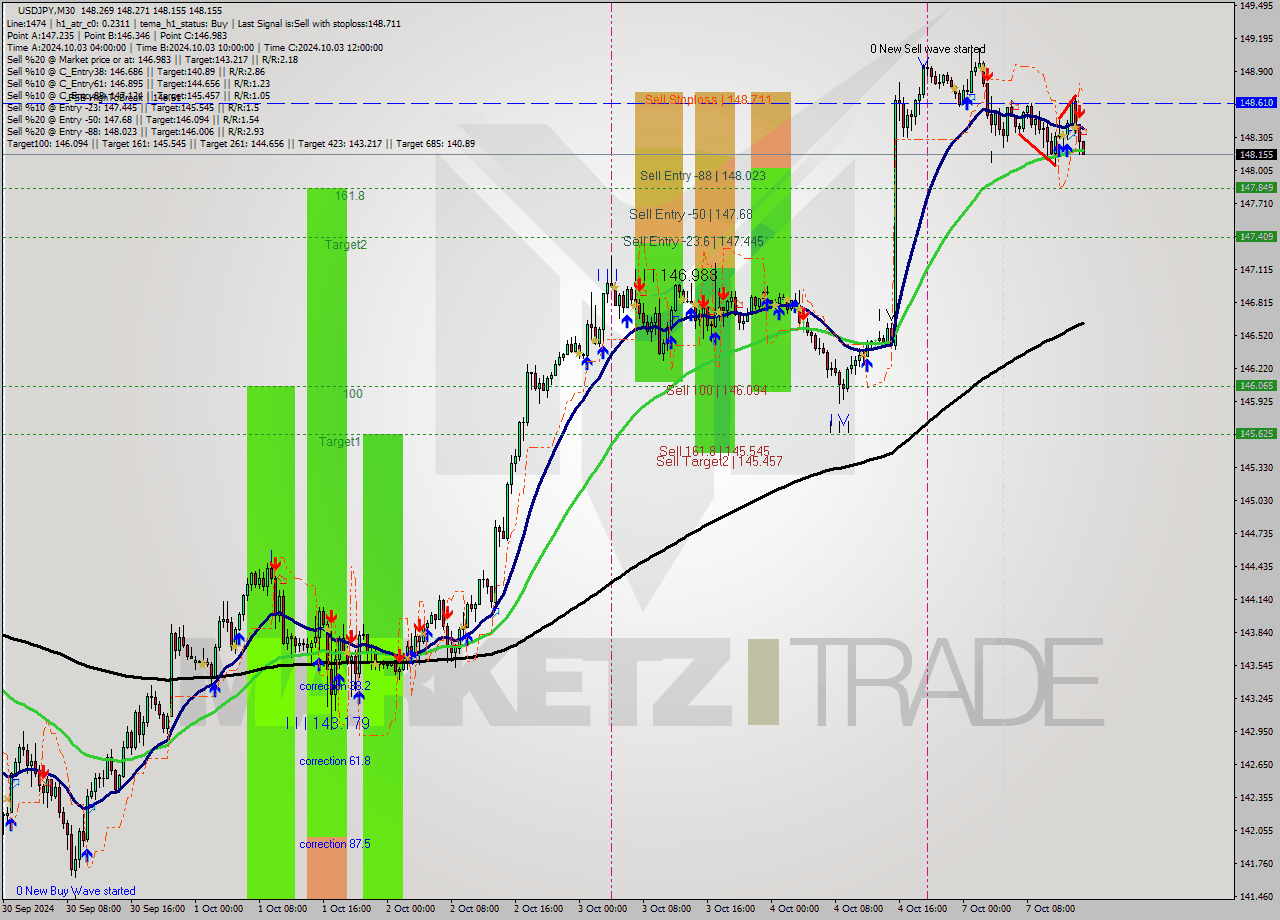Click the 'Sell %20 @ Entry -88: 148.023' line
The width and height of the screenshot is (1280, 920).
click(135, 131)
